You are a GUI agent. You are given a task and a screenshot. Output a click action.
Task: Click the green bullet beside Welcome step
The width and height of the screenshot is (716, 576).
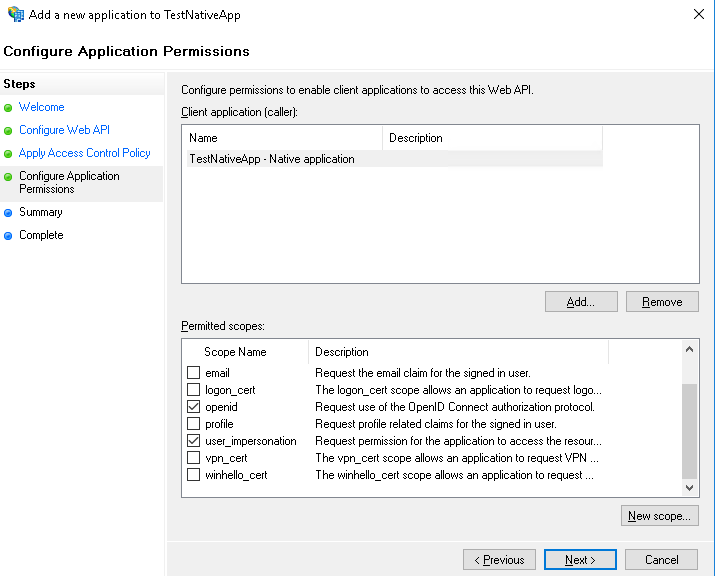(8, 108)
